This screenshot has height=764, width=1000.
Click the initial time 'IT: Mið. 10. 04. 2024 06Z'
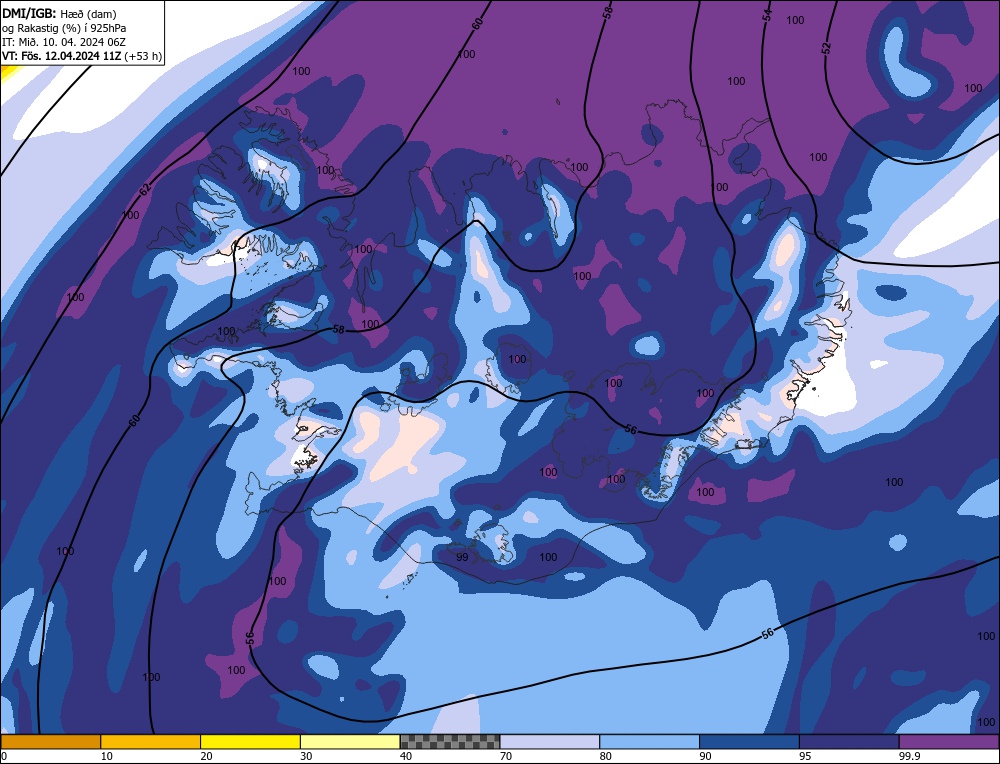click(x=64, y=42)
